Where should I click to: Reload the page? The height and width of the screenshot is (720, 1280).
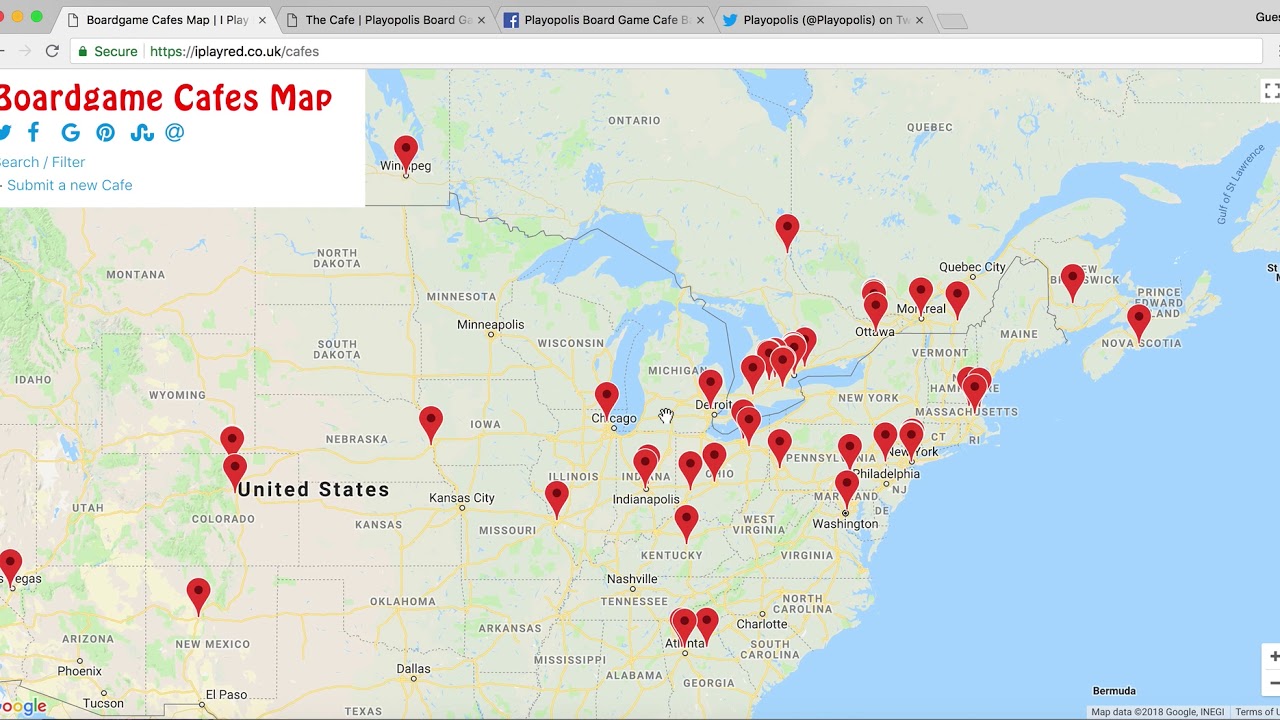52,51
